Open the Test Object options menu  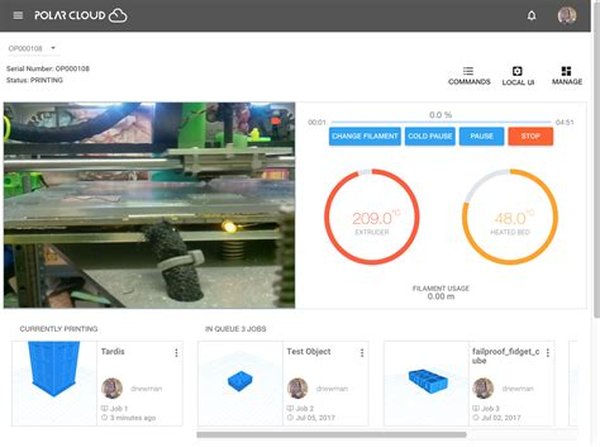[x=362, y=353]
